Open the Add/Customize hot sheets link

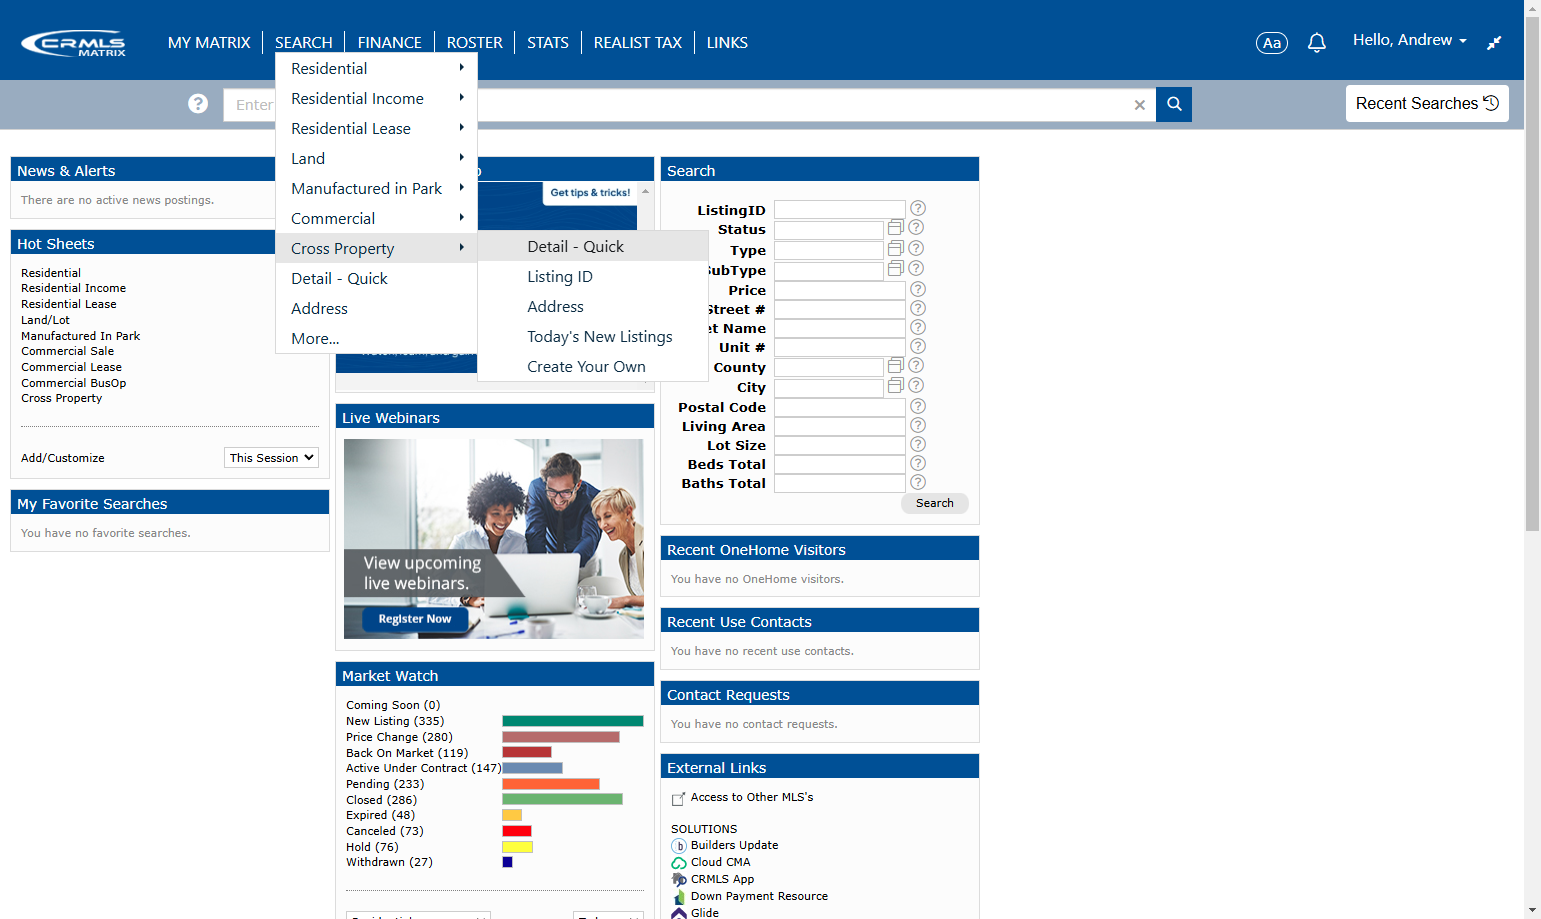(63, 458)
